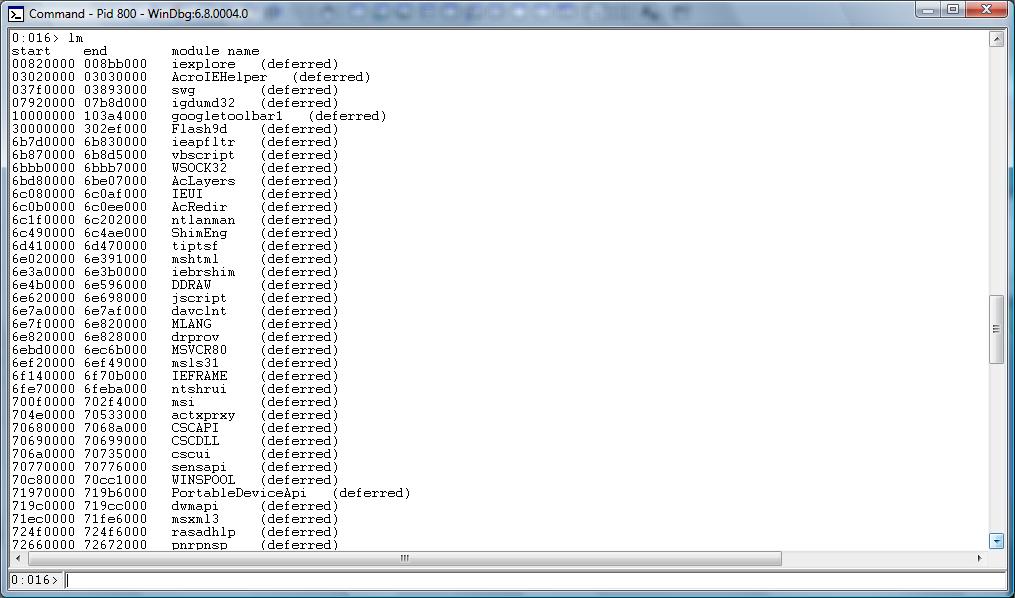Click the mshtml module name
This screenshot has height=598, width=1015.
click(195, 259)
